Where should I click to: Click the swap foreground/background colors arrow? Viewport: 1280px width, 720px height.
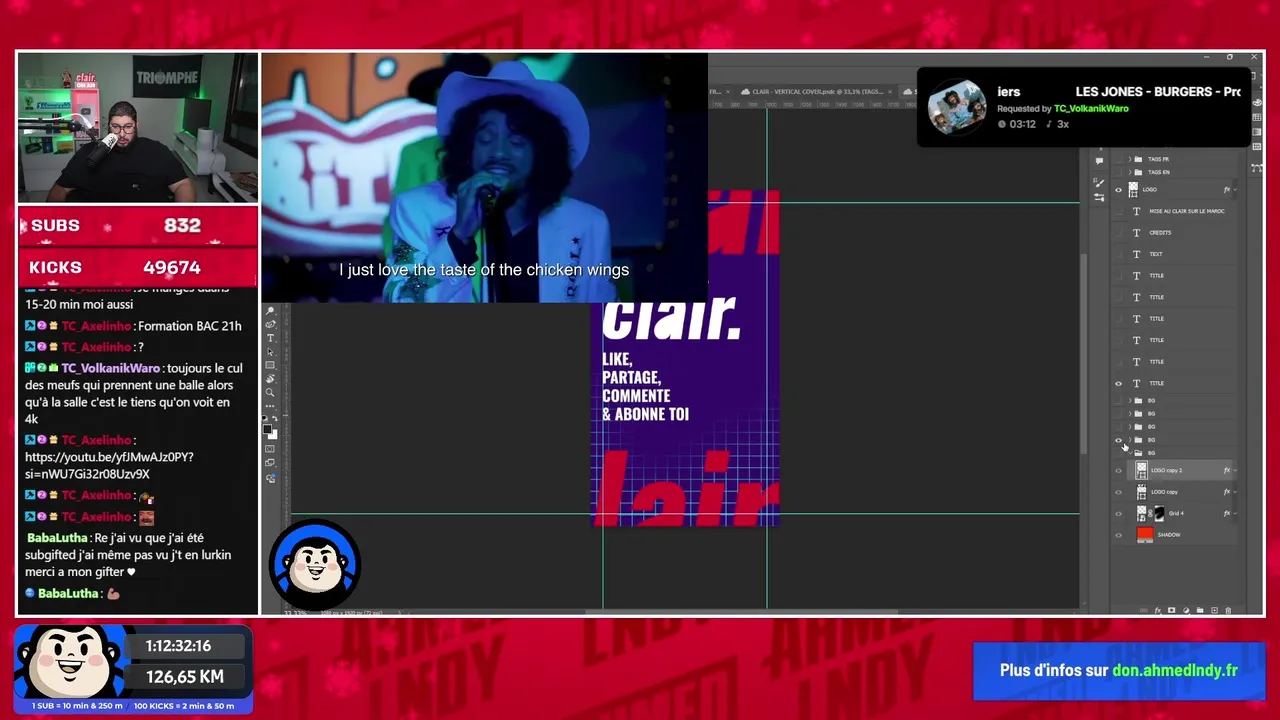pos(275,419)
